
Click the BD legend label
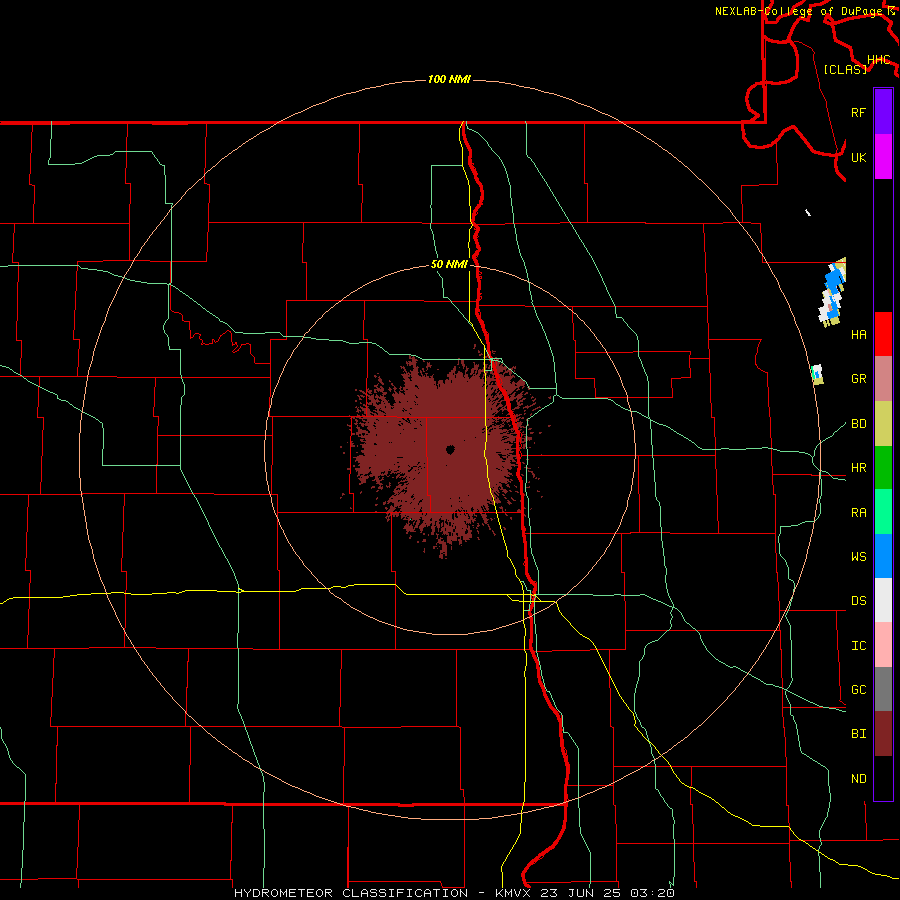(858, 424)
